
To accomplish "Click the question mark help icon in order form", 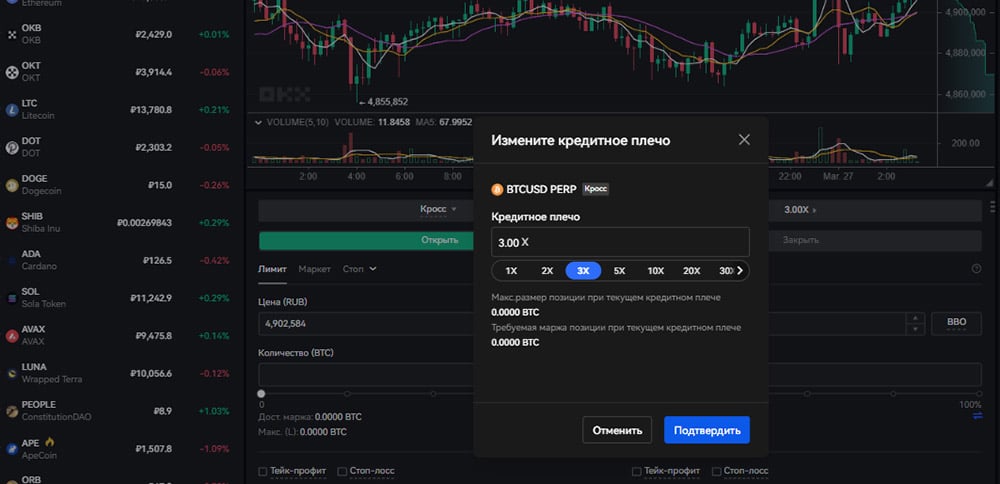I will tap(976, 269).
